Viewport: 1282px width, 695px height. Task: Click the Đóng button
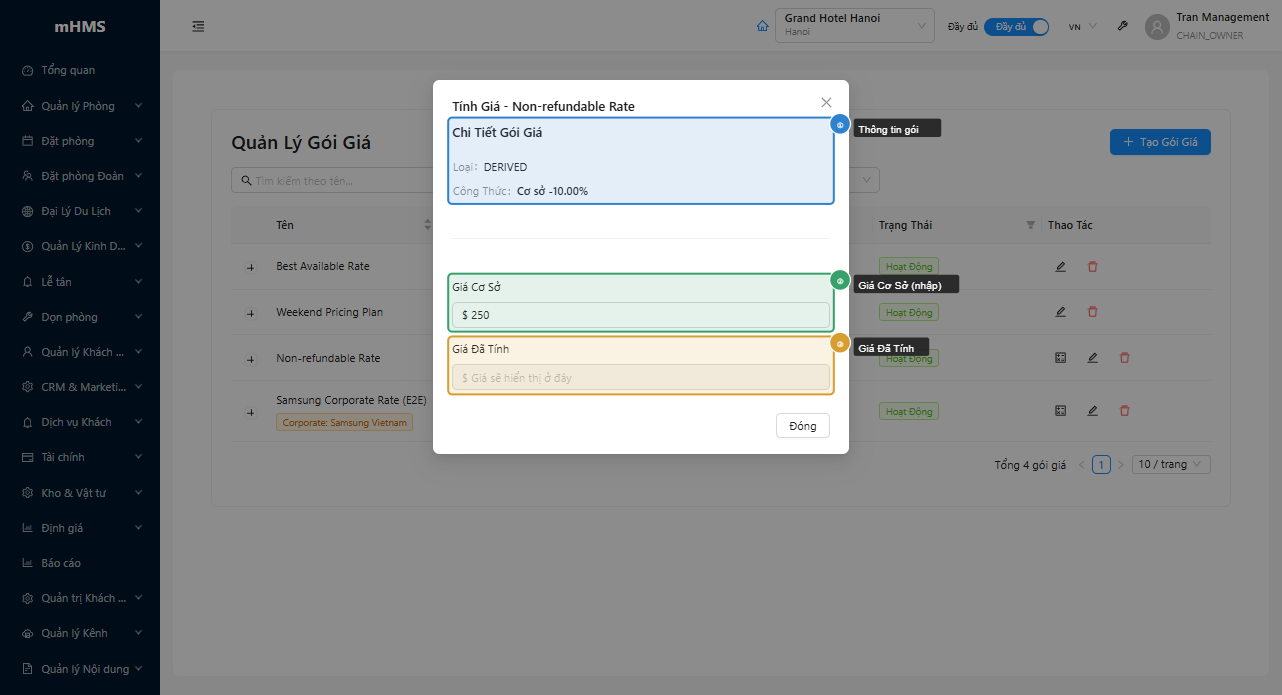pyautogui.click(x=802, y=426)
